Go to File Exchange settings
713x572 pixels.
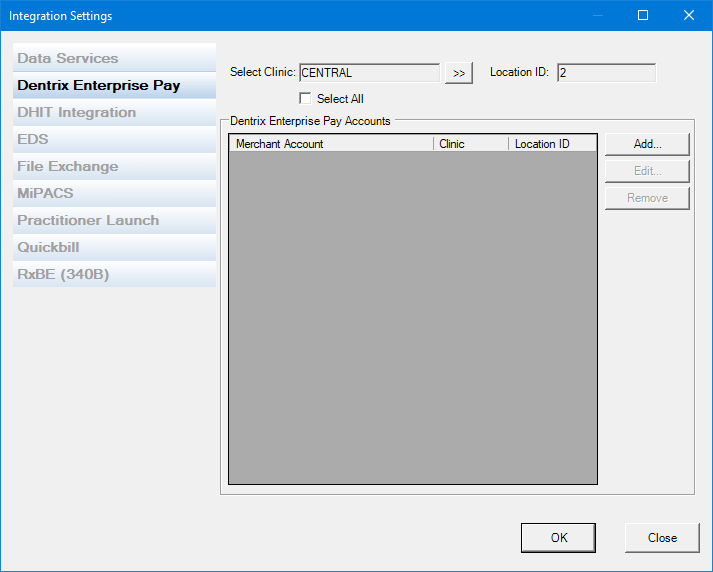(114, 166)
